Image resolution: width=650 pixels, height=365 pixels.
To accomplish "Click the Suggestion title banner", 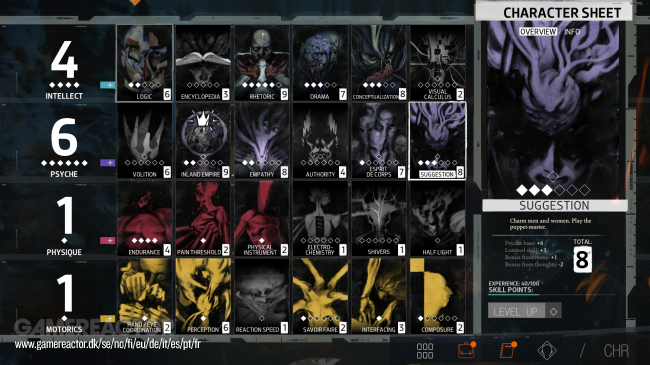I will point(555,205).
